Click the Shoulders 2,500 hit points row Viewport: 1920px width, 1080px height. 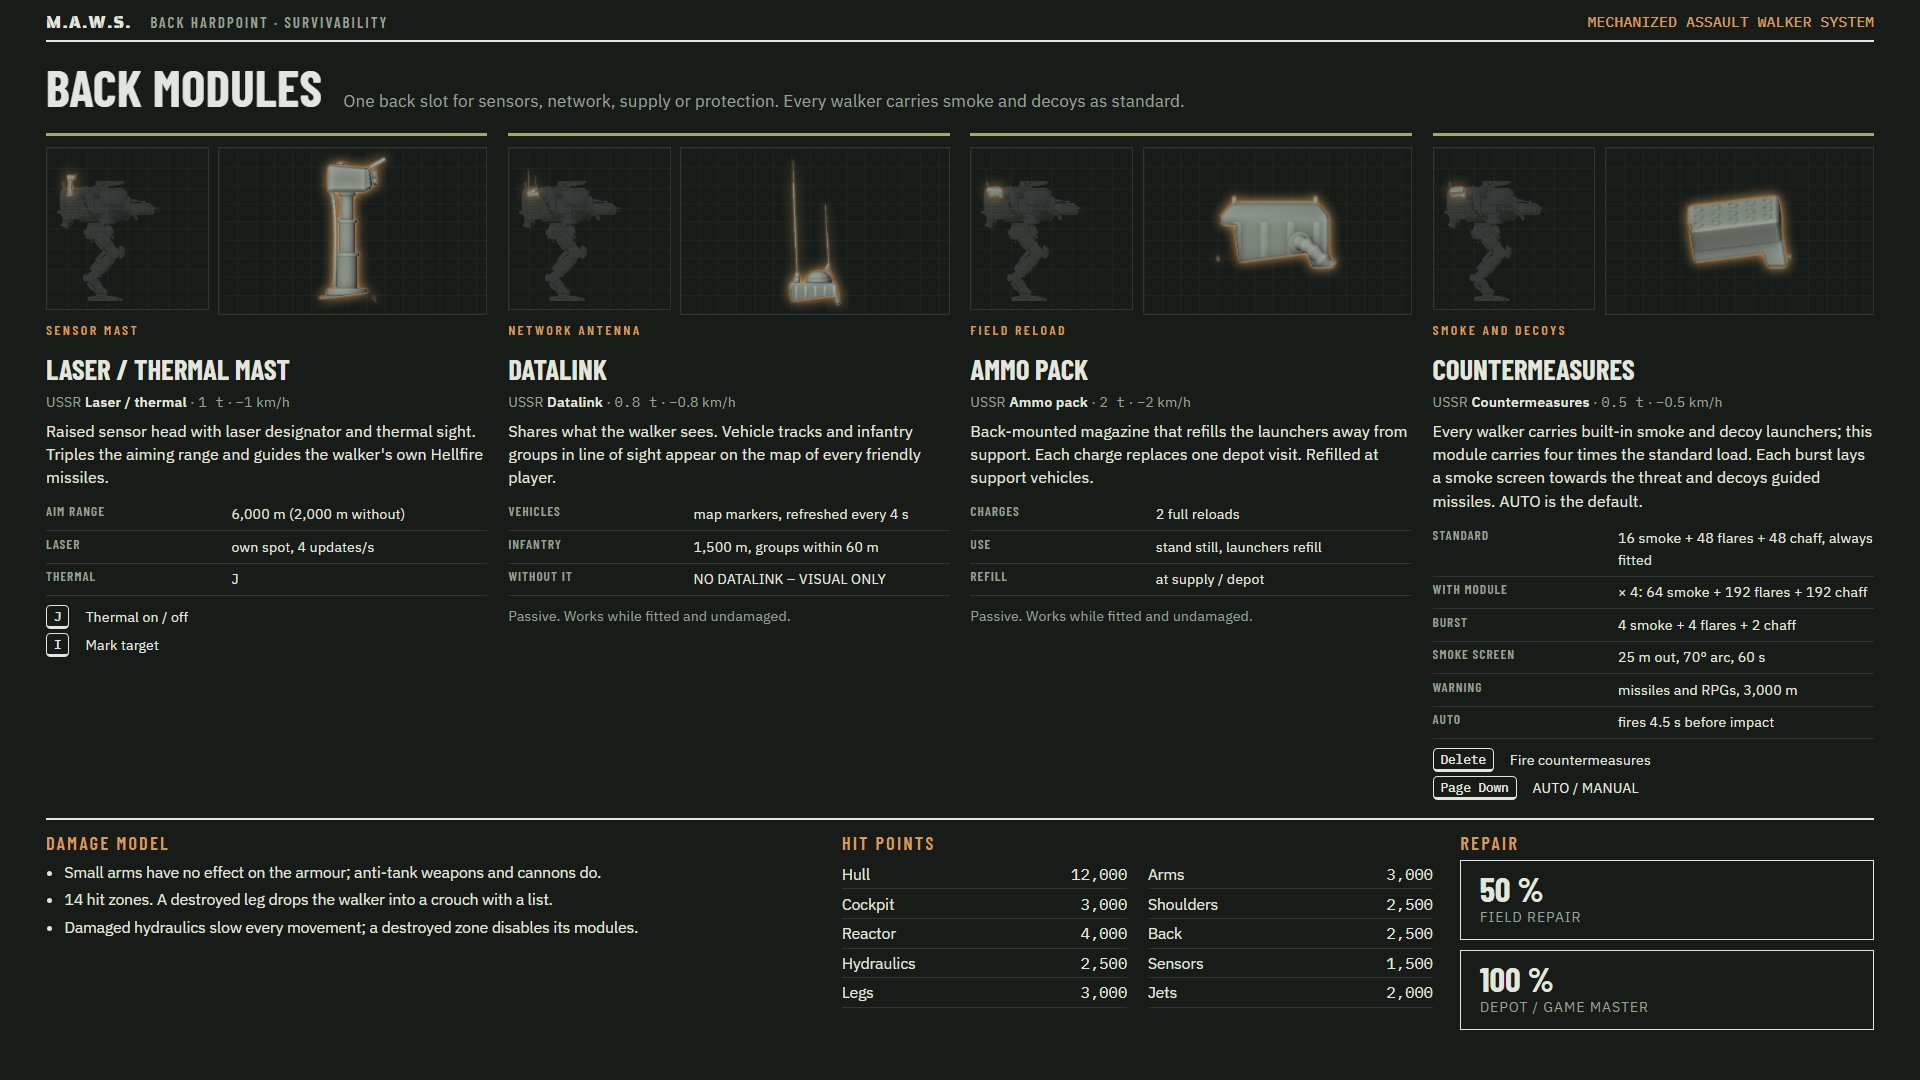click(1290, 905)
